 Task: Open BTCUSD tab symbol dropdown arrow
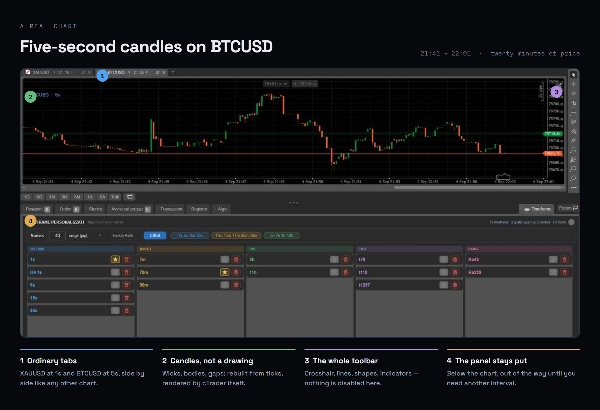[129, 72]
